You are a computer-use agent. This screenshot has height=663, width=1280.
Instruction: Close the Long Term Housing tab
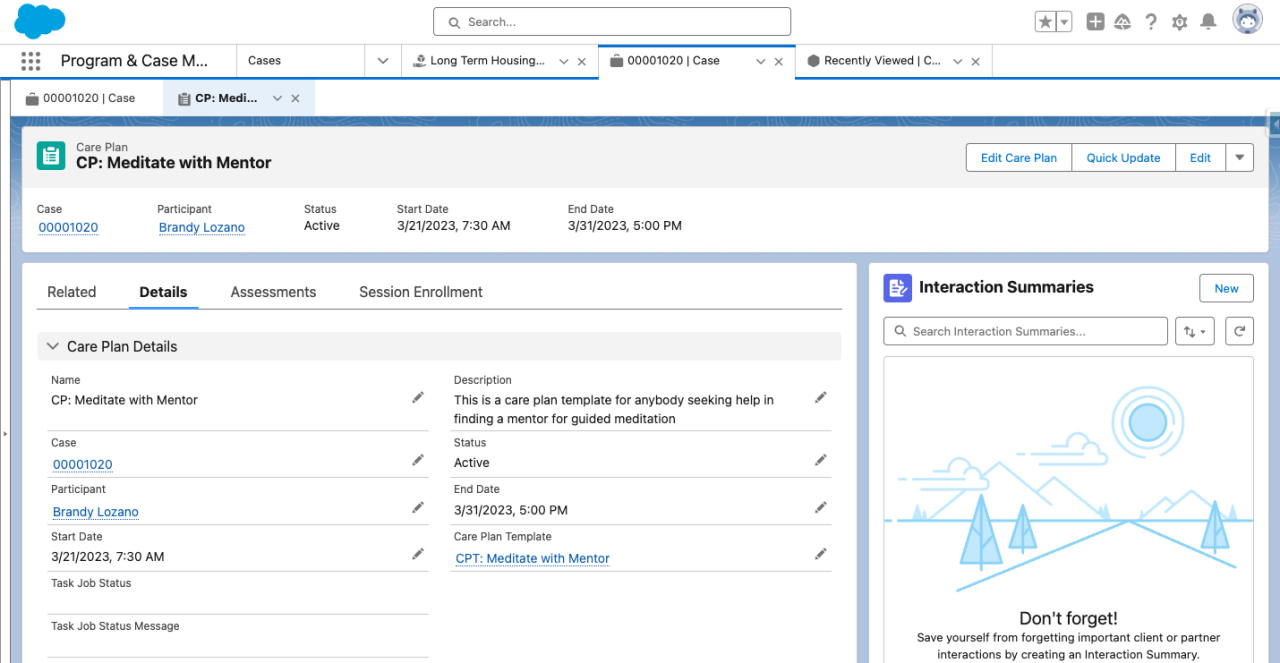(582, 62)
